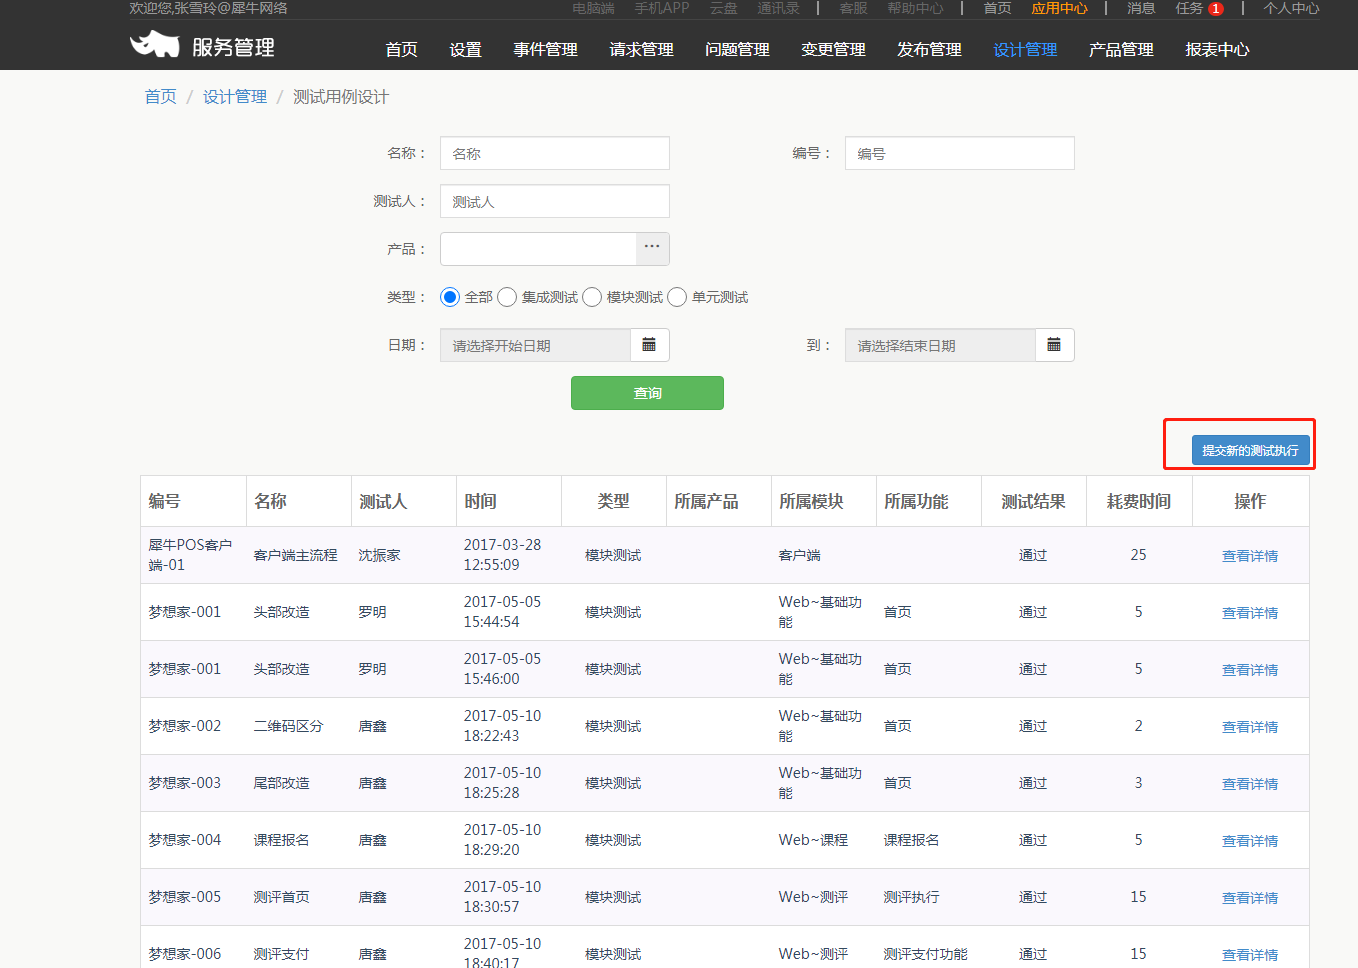The height and width of the screenshot is (968, 1358).
Task: View details for 2017-05-05 15:46:00 row
Action: tap(1250, 670)
